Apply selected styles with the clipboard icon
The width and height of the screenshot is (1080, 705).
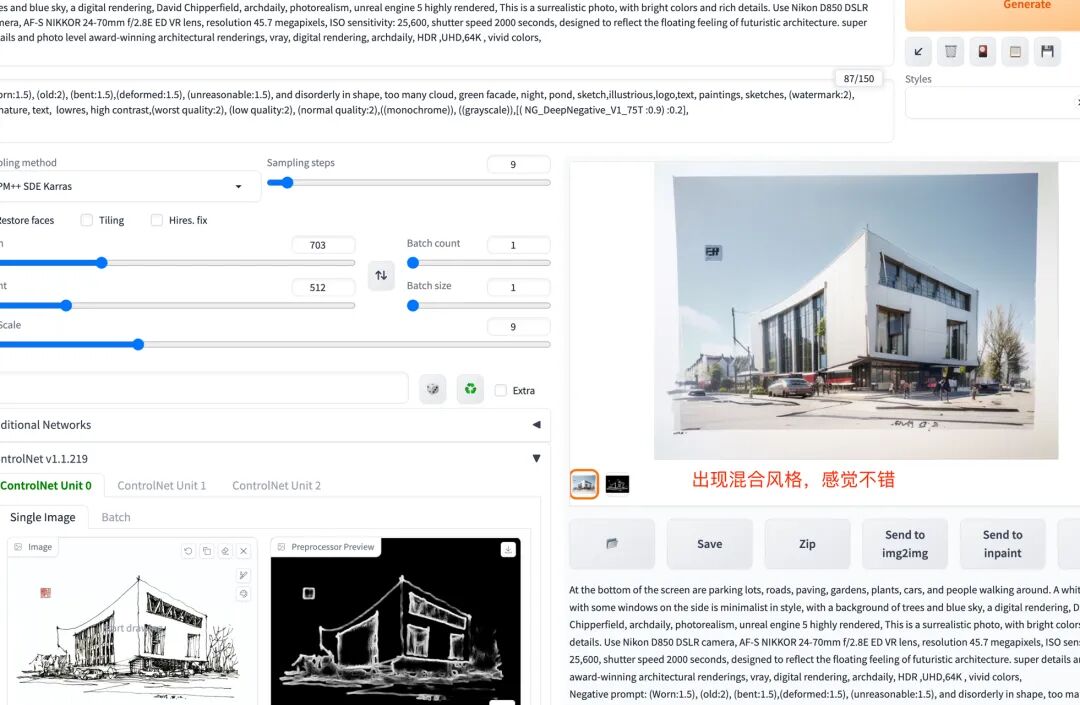click(1015, 52)
